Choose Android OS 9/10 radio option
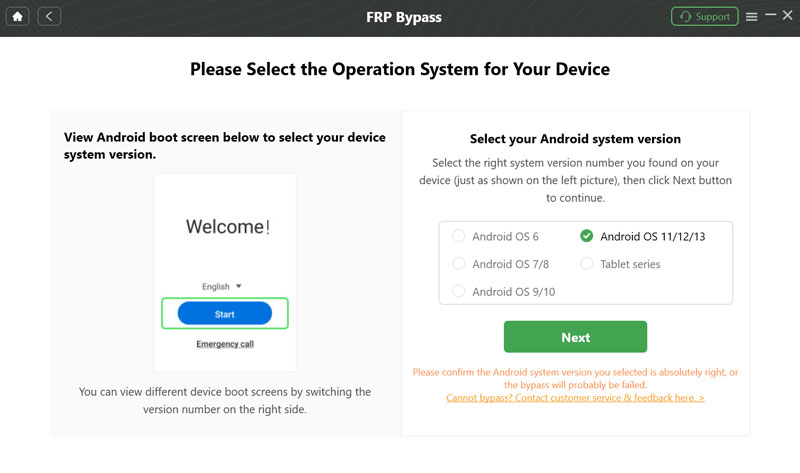The width and height of the screenshot is (800, 473). coord(459,292)
